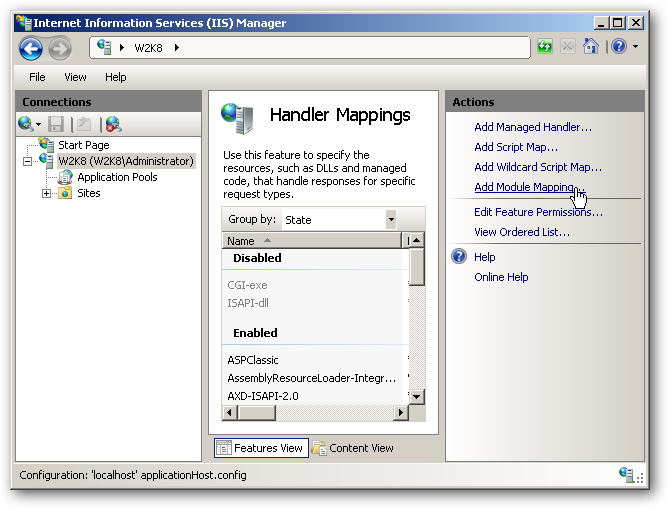
Task: Click the list's scroll right arrow
Action: point(400,413)
